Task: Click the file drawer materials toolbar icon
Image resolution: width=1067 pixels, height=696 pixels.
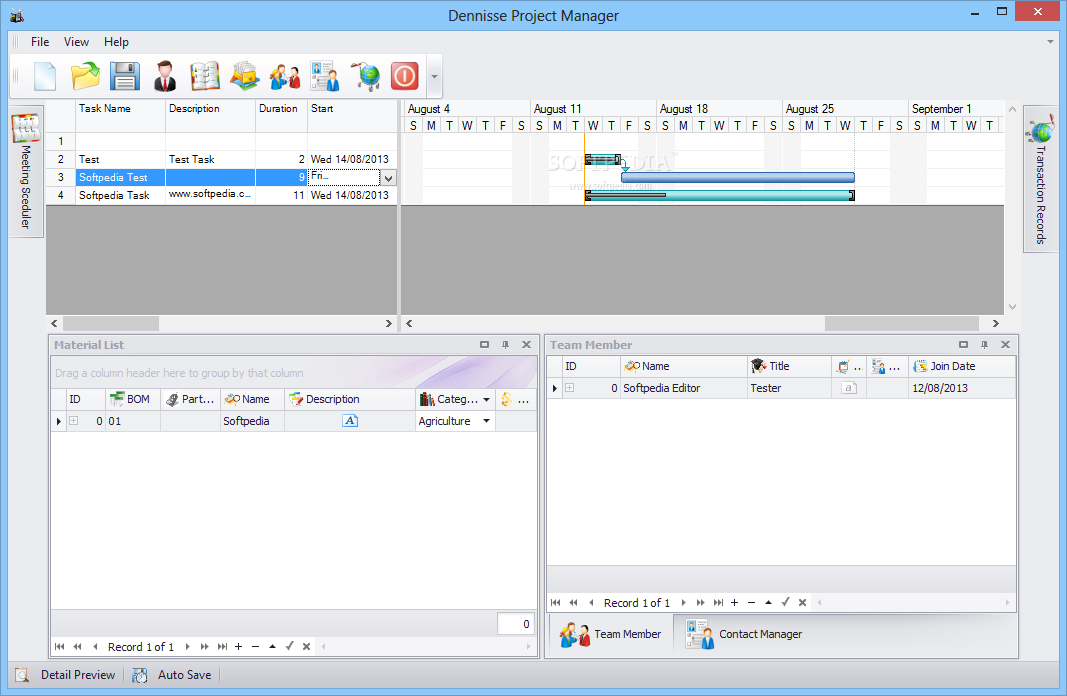Action: pyautogui.click(x=244, y=76)
